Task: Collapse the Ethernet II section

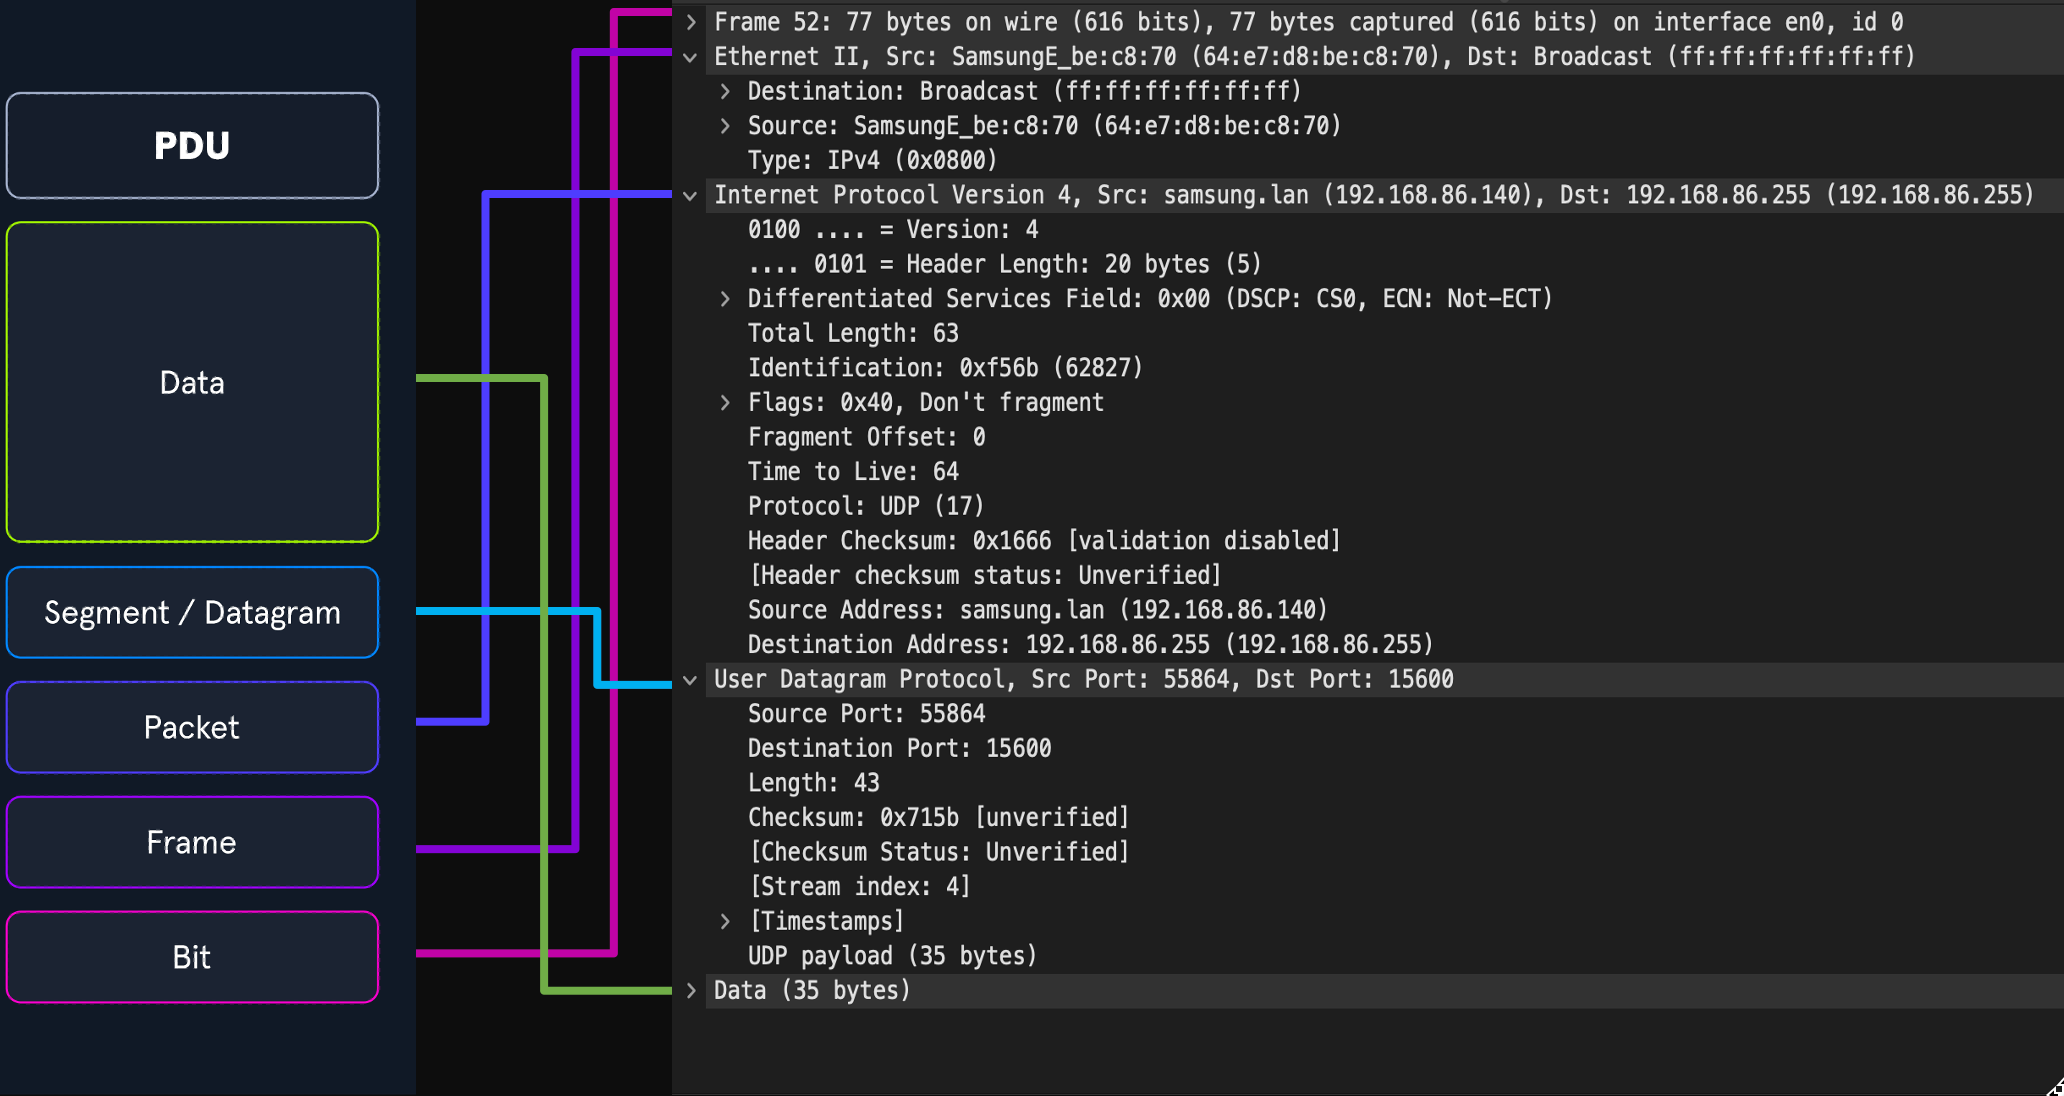Action: (690, 57)
